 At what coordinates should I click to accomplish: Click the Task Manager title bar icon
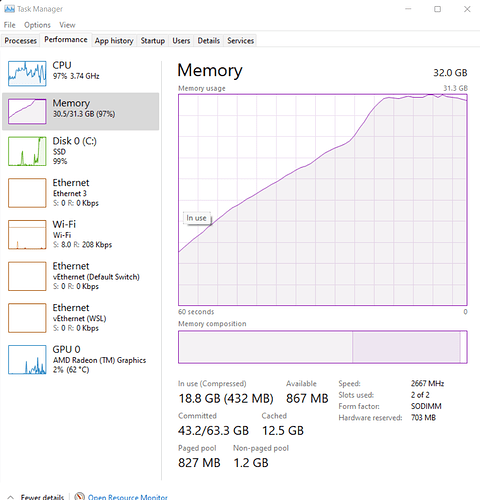[9, 9]
